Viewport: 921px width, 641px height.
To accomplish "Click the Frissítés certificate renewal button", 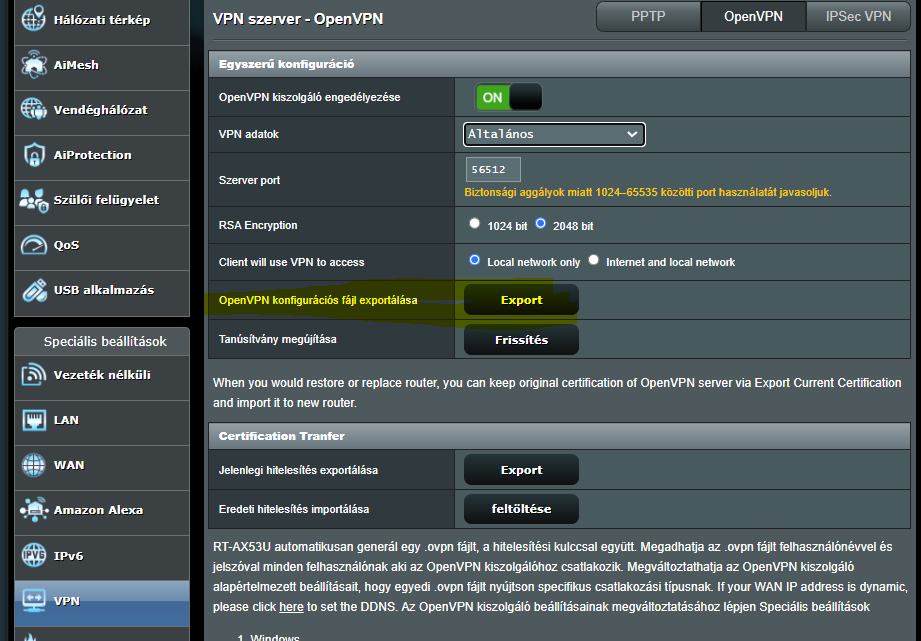I will pos(521,340).
